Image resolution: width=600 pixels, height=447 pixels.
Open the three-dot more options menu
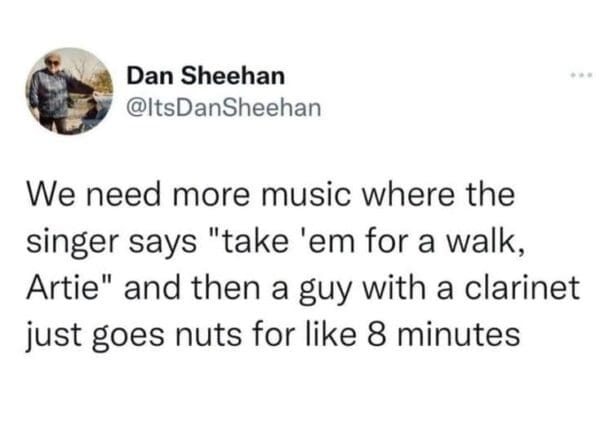(x=581, y=75)
